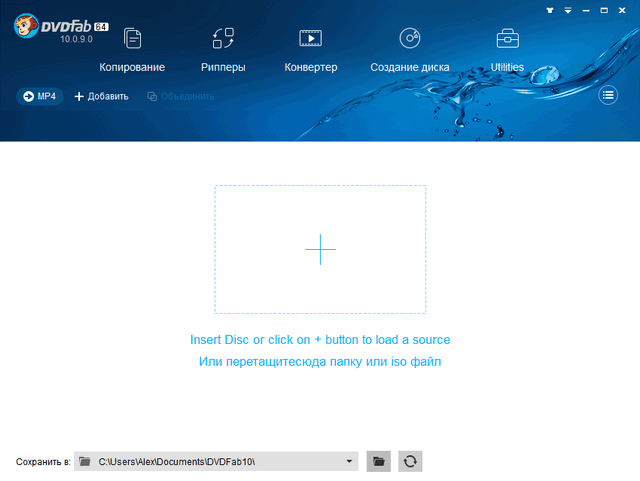
Task: Open the Копирование (Copy) module icon
Action: click(132, 38)
